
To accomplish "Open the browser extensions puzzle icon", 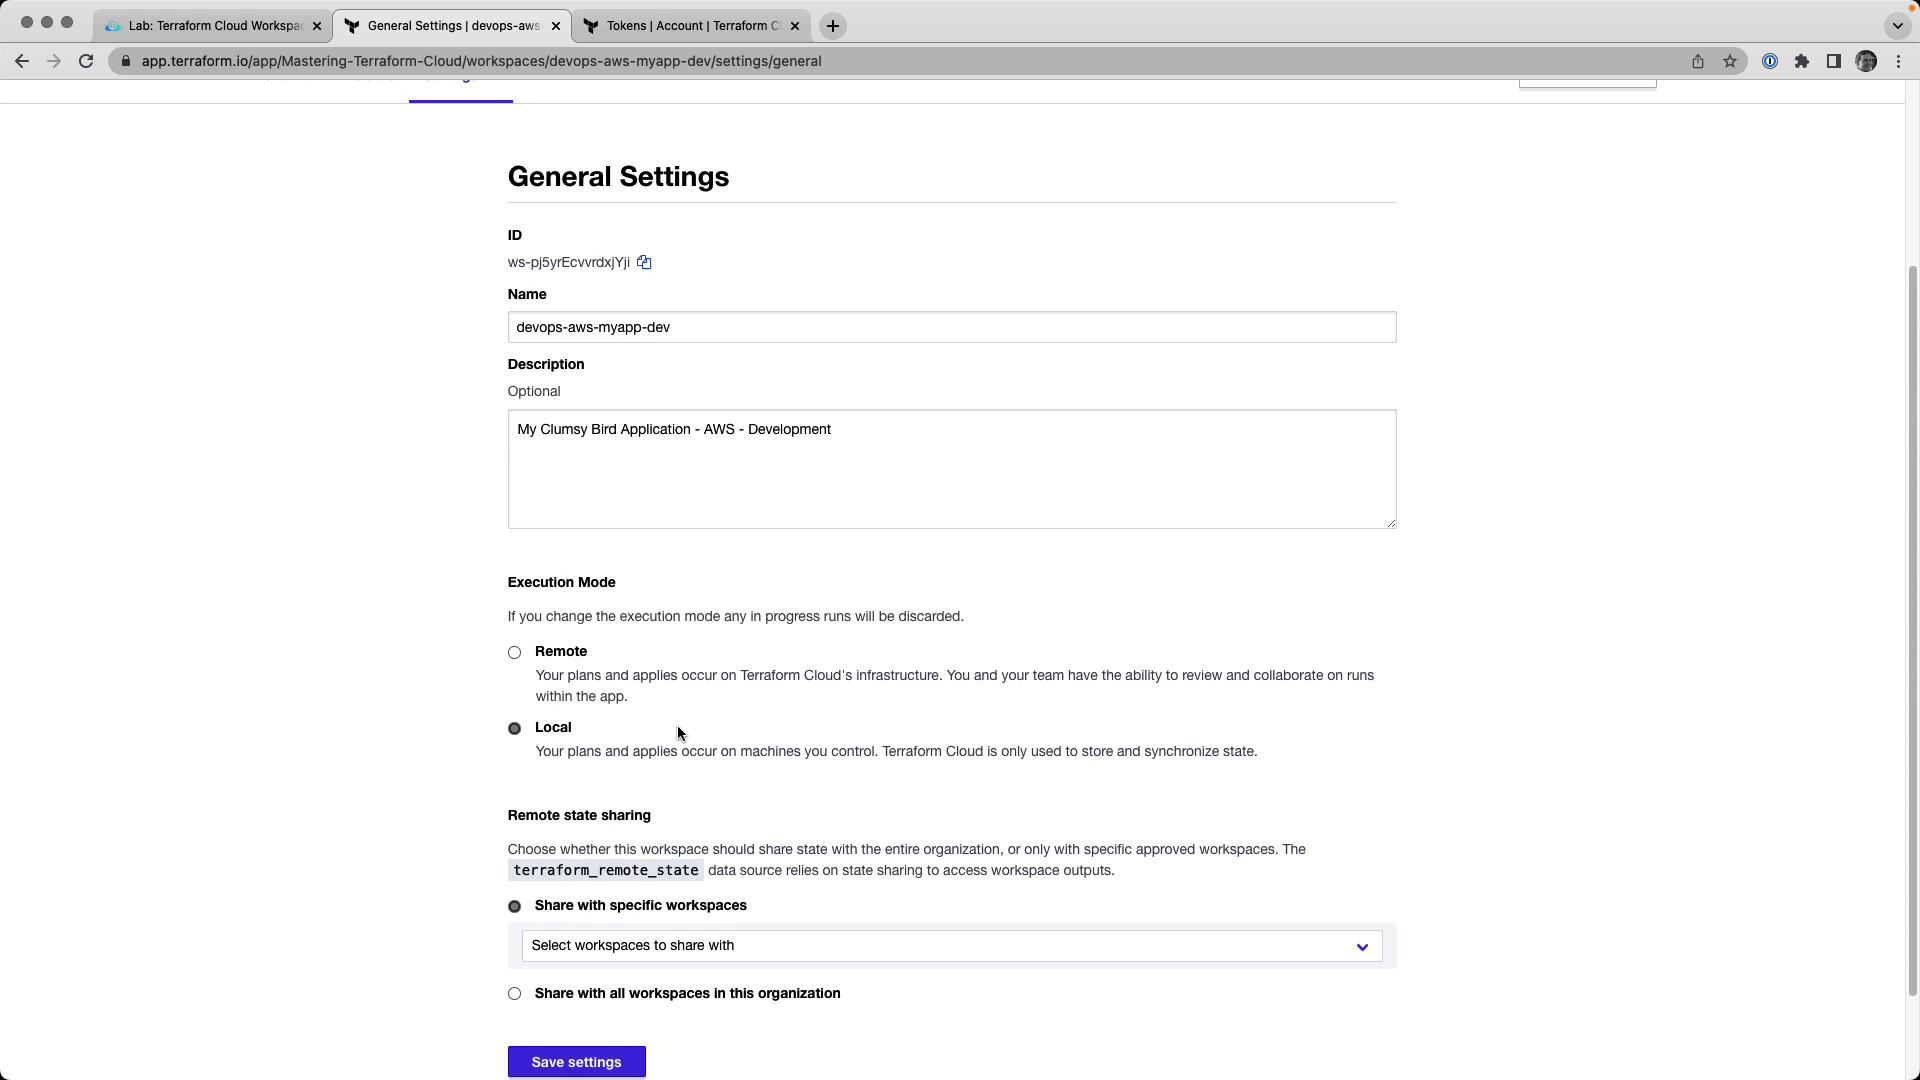I will coord(1802,61).
